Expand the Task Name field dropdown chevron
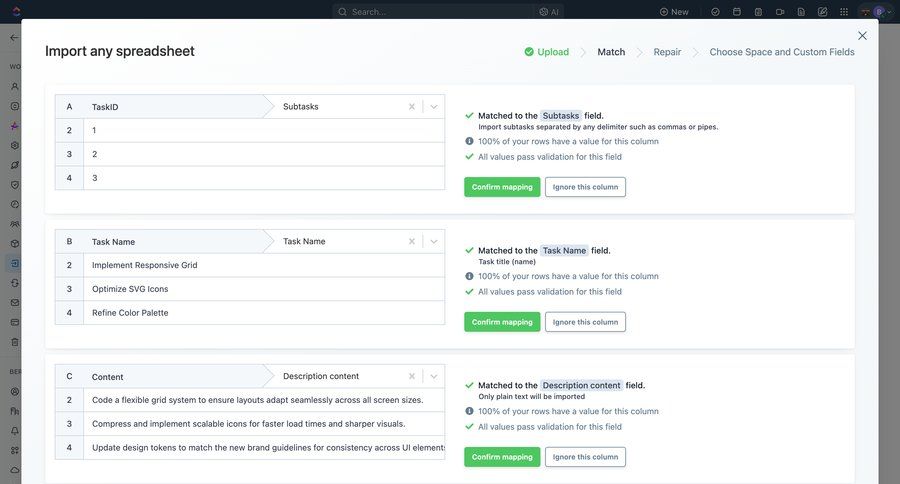The height and width of the screenshot is (484, 900). point(434,242)
